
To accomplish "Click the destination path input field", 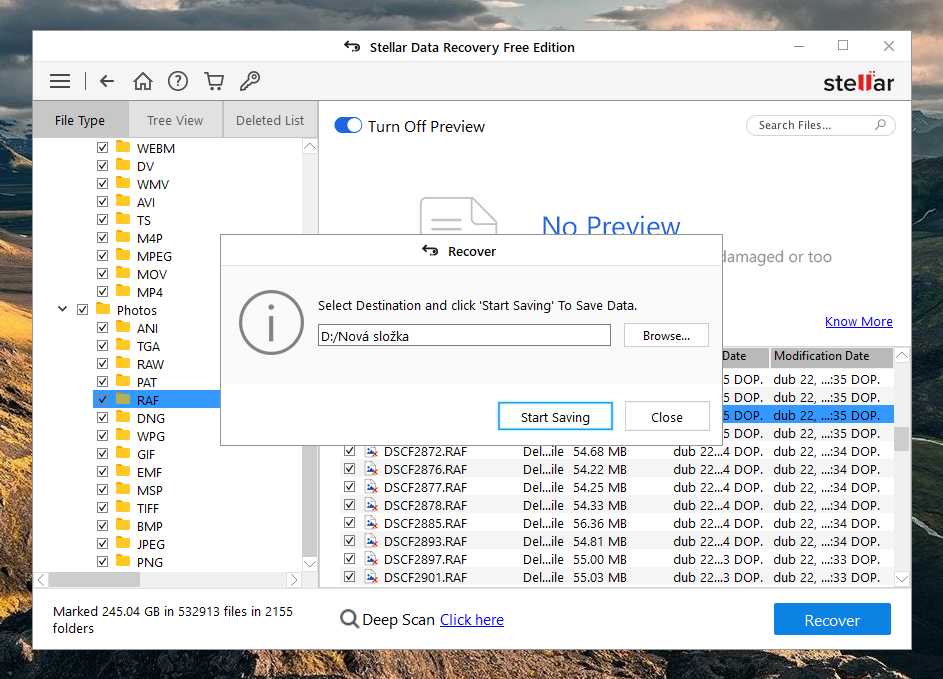I will tap(464, 335).
